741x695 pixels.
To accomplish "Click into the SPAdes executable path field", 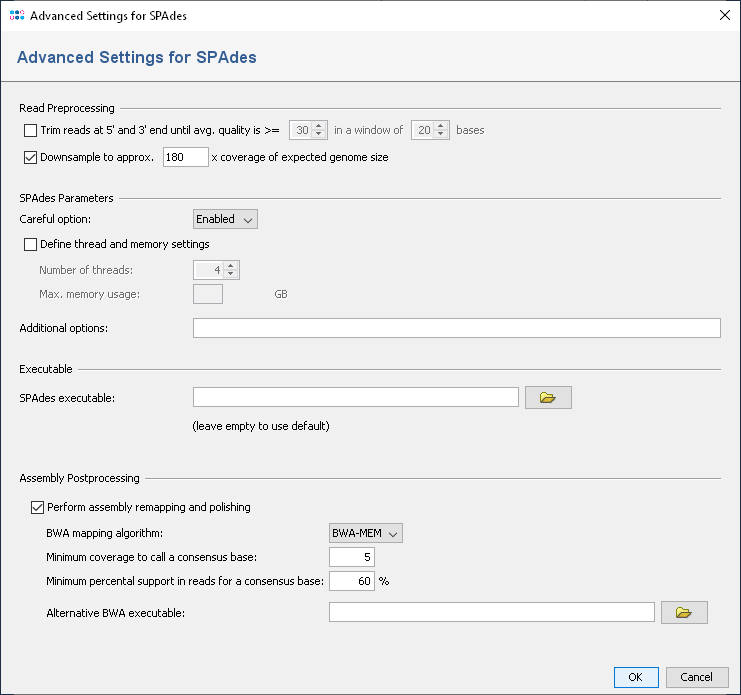I will point(355,398).
